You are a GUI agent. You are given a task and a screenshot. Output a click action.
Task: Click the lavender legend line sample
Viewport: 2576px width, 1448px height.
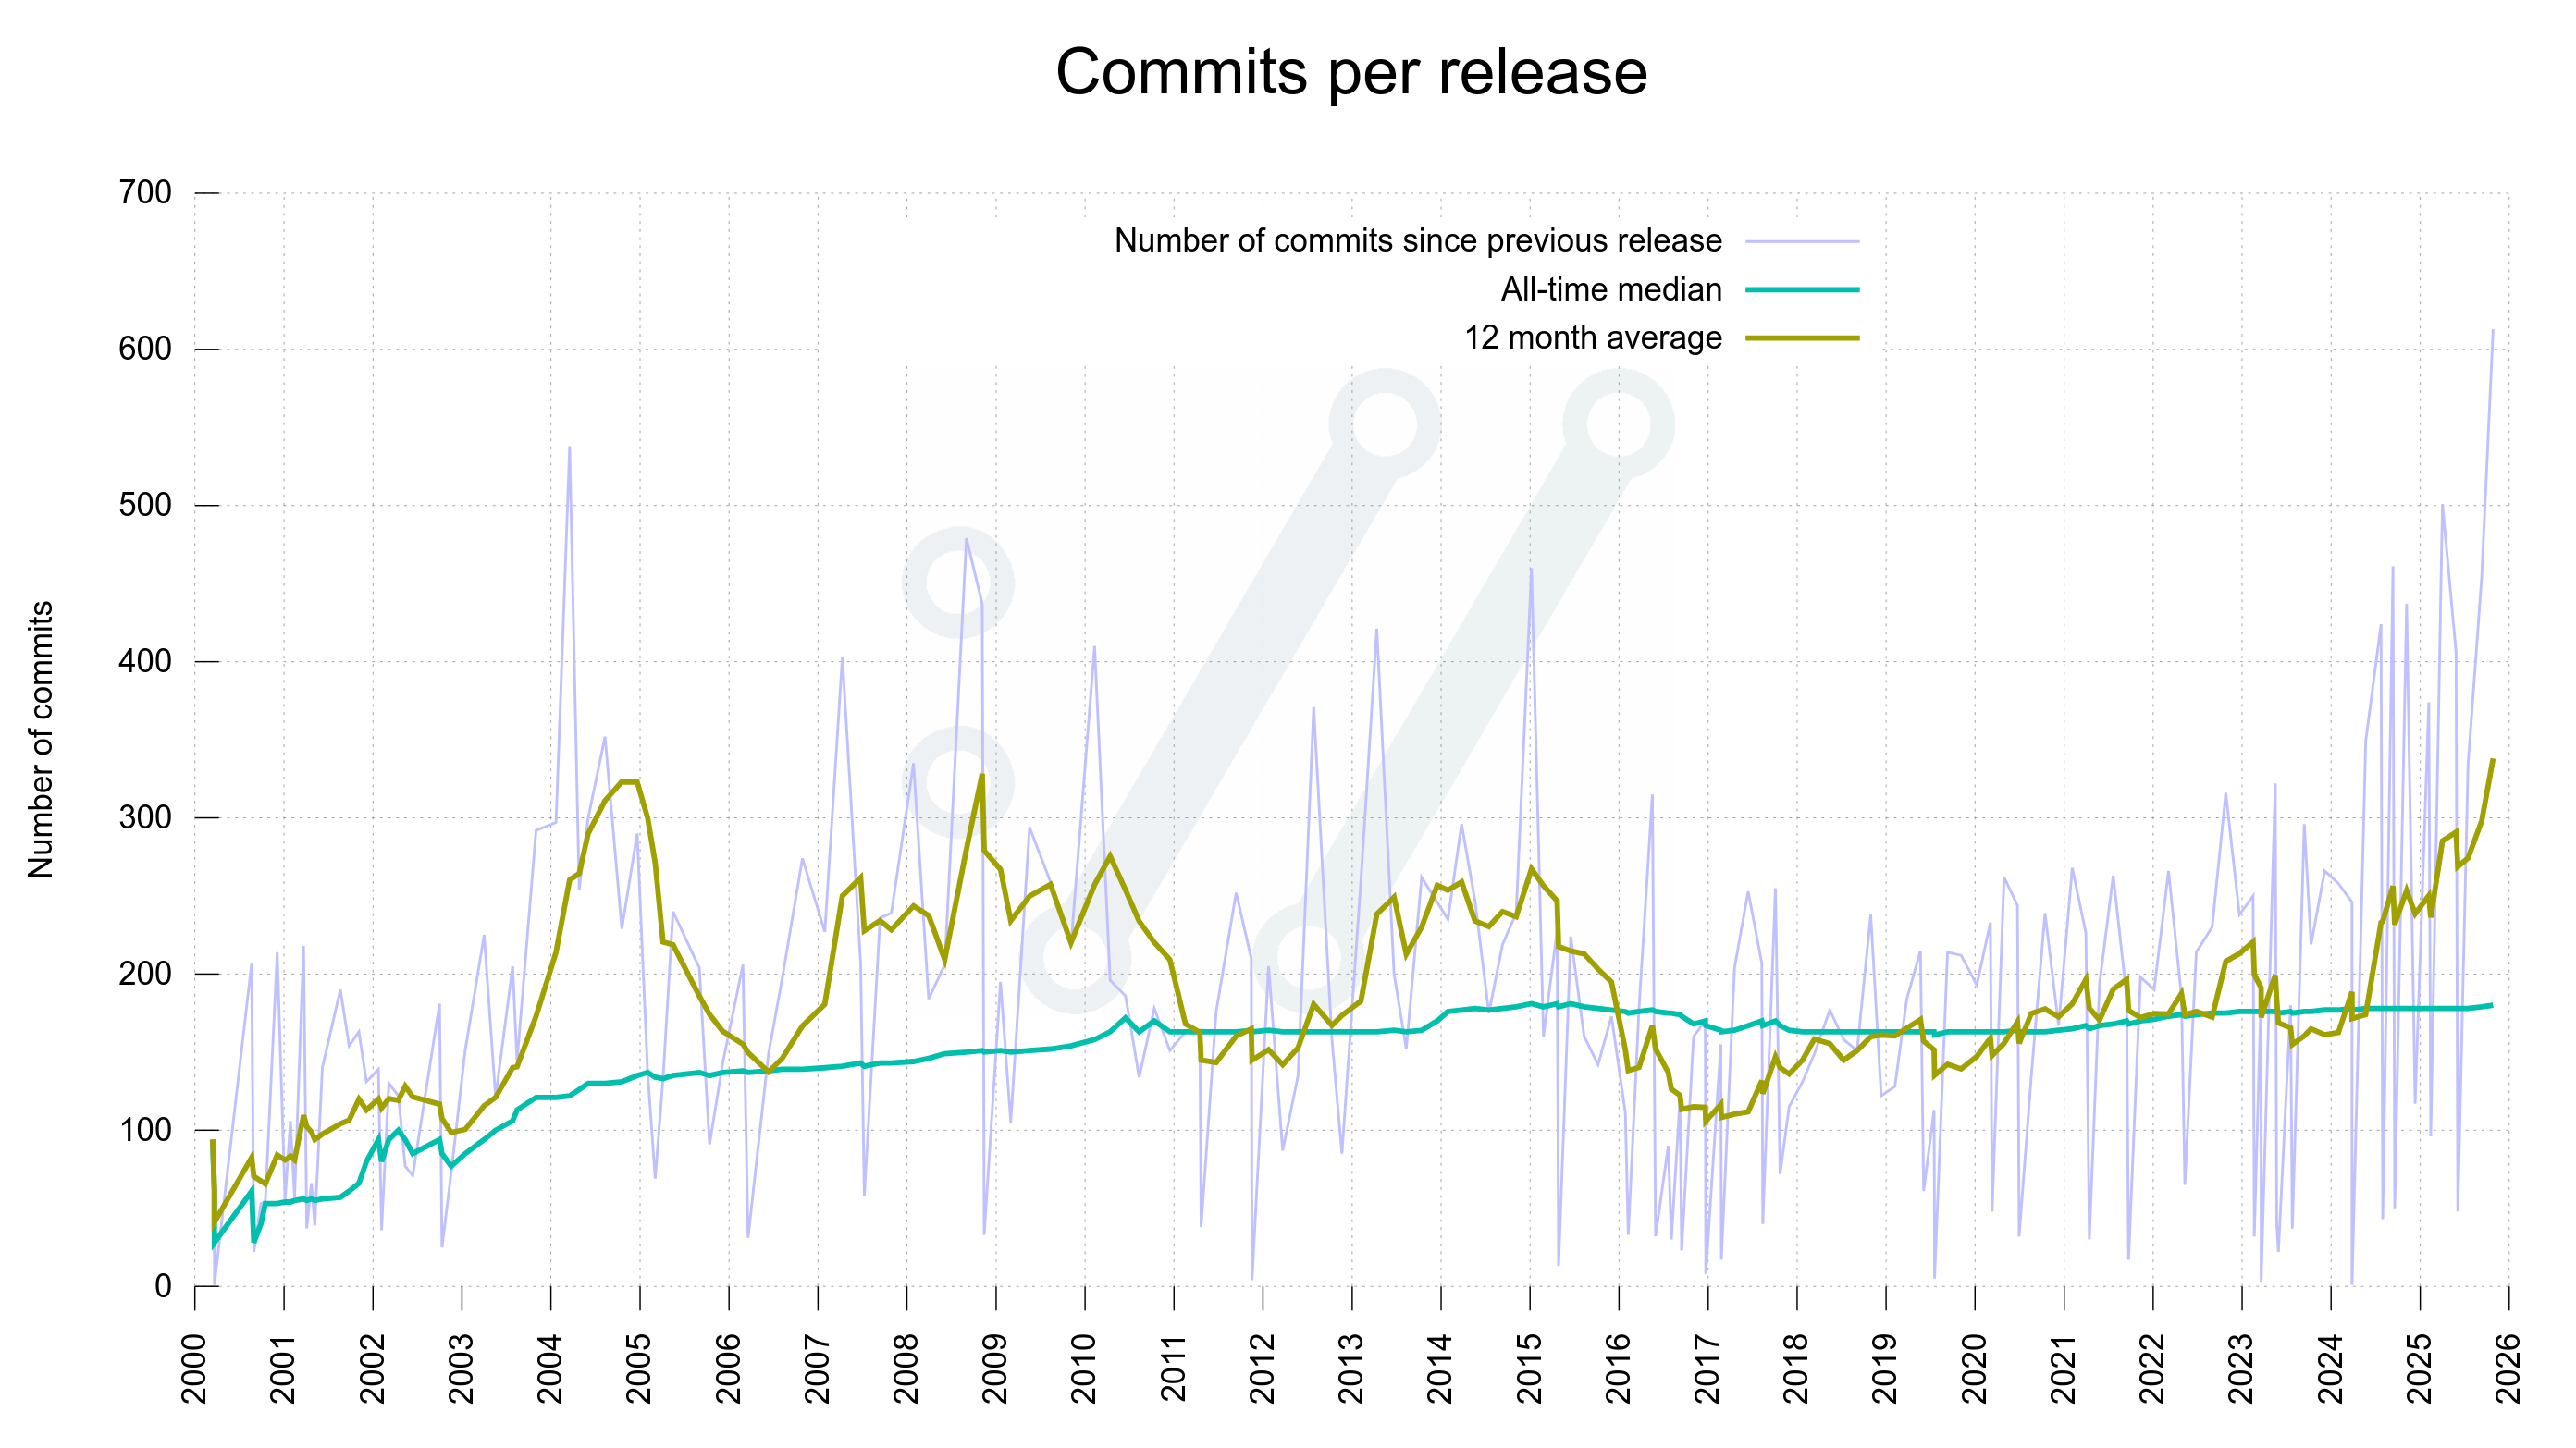[1801, 241]
